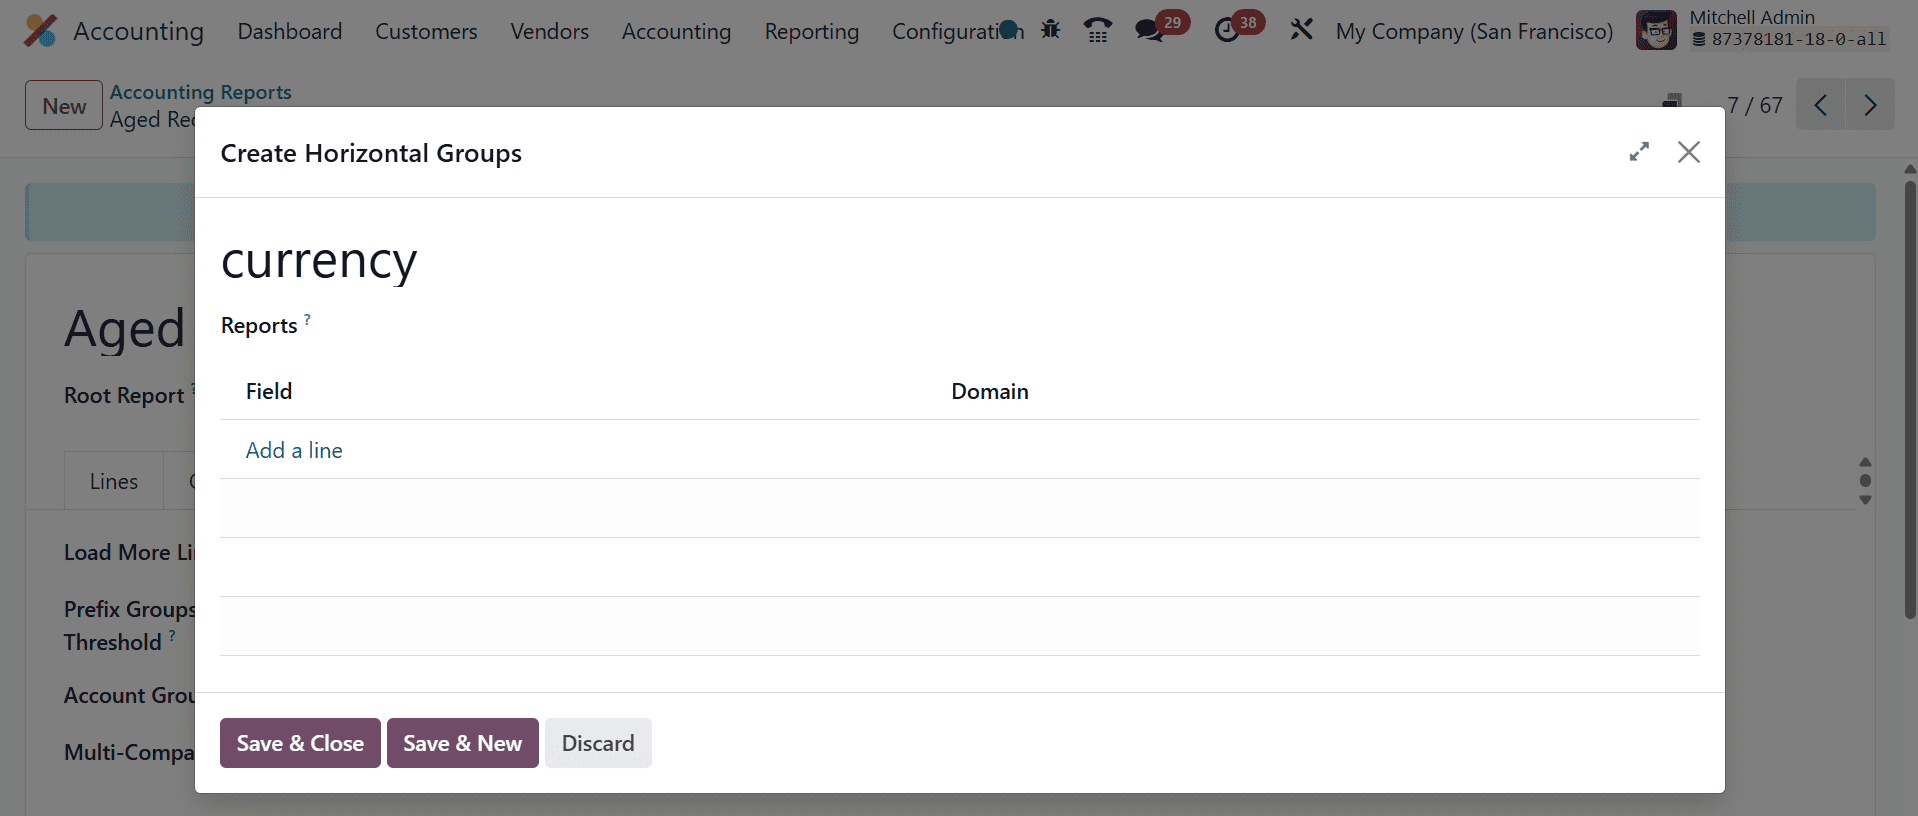The height and width of the screenshot is (816, 1918).
Task: Click Mitchell Admin user name
Action: tap(1752, 17)
